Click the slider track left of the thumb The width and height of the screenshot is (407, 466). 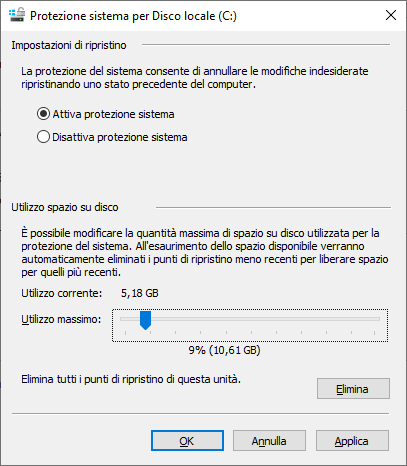(x=130, y=319)
